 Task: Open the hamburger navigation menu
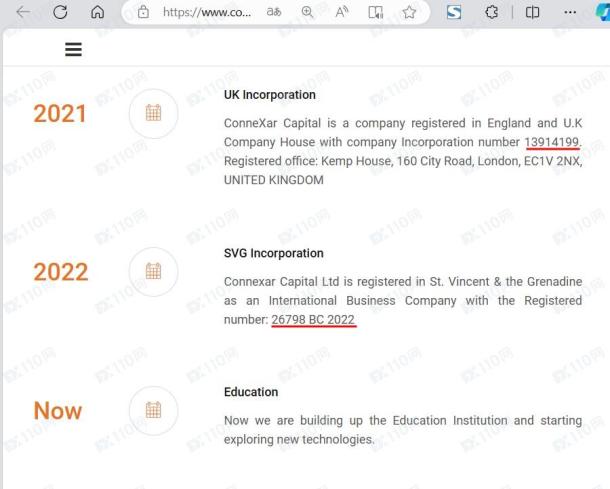click(x=73, y=49)
